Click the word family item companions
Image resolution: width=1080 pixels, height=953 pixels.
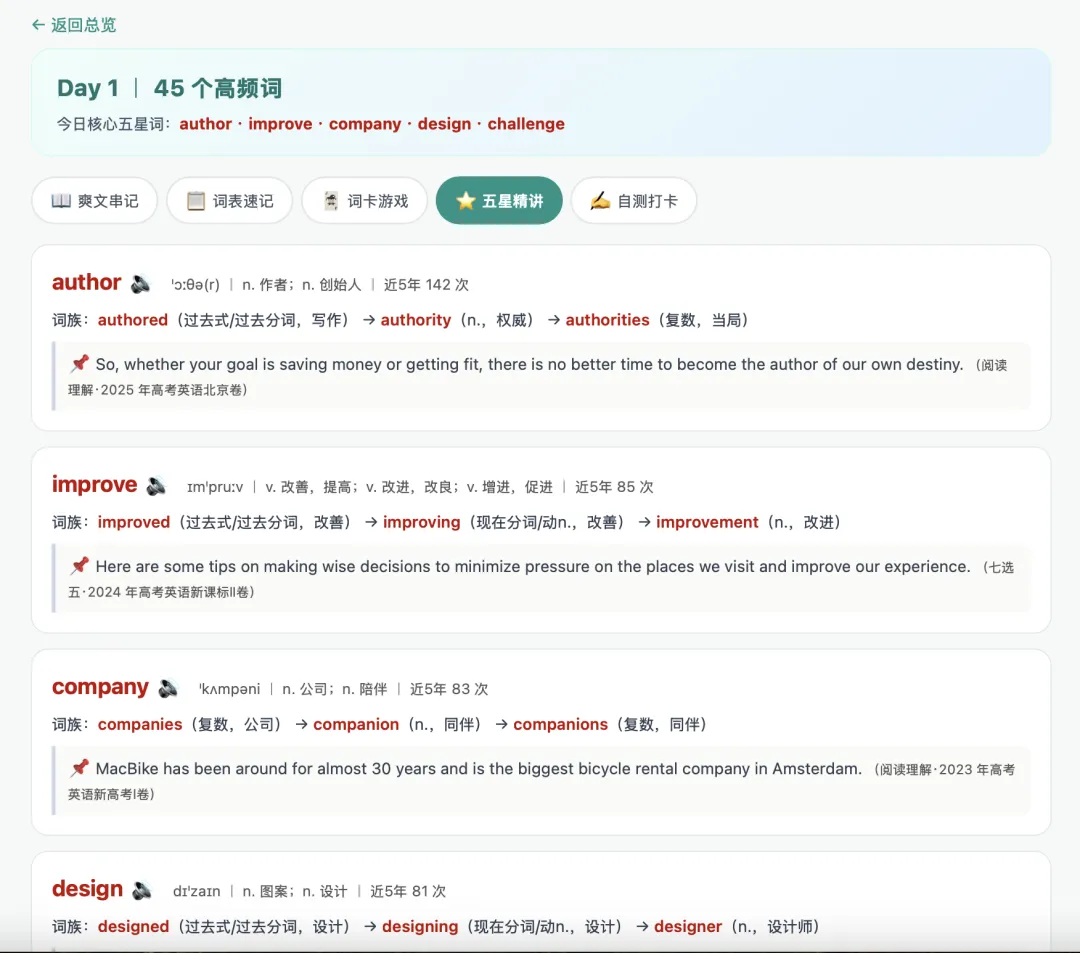(561, 724)
